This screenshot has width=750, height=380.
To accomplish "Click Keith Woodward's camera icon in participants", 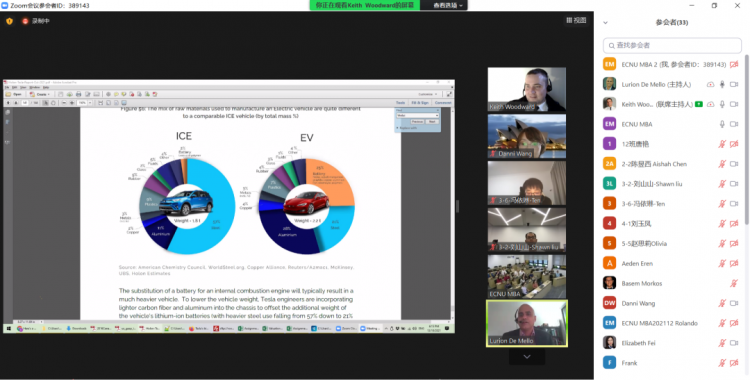I will (x=734, y=104).
